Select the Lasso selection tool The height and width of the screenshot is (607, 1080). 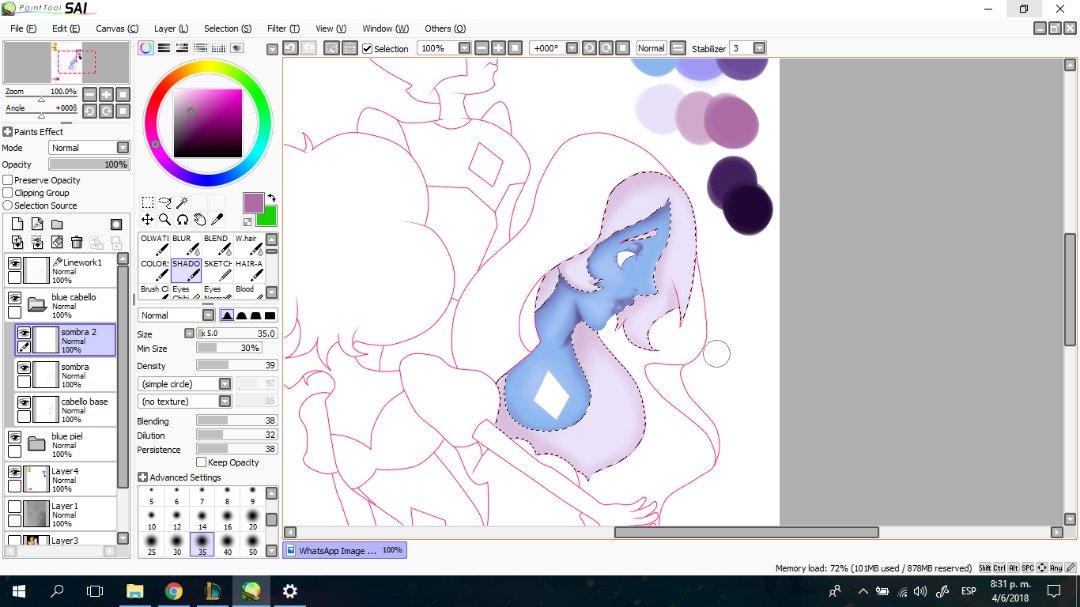pos(165,202)
